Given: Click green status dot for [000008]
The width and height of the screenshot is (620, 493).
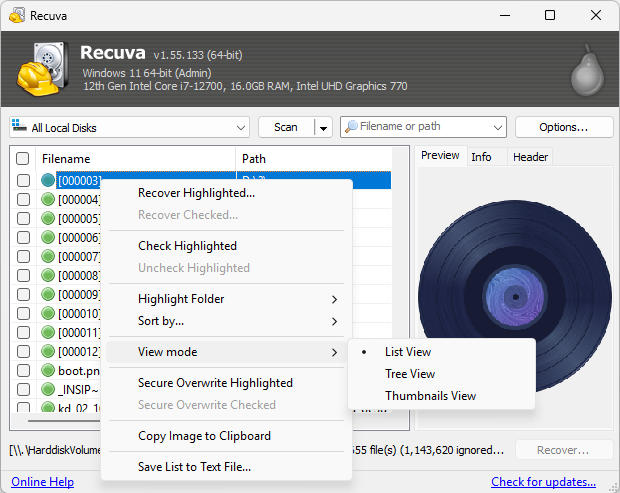Looking at the screenshot, I should tap(48, 275).
